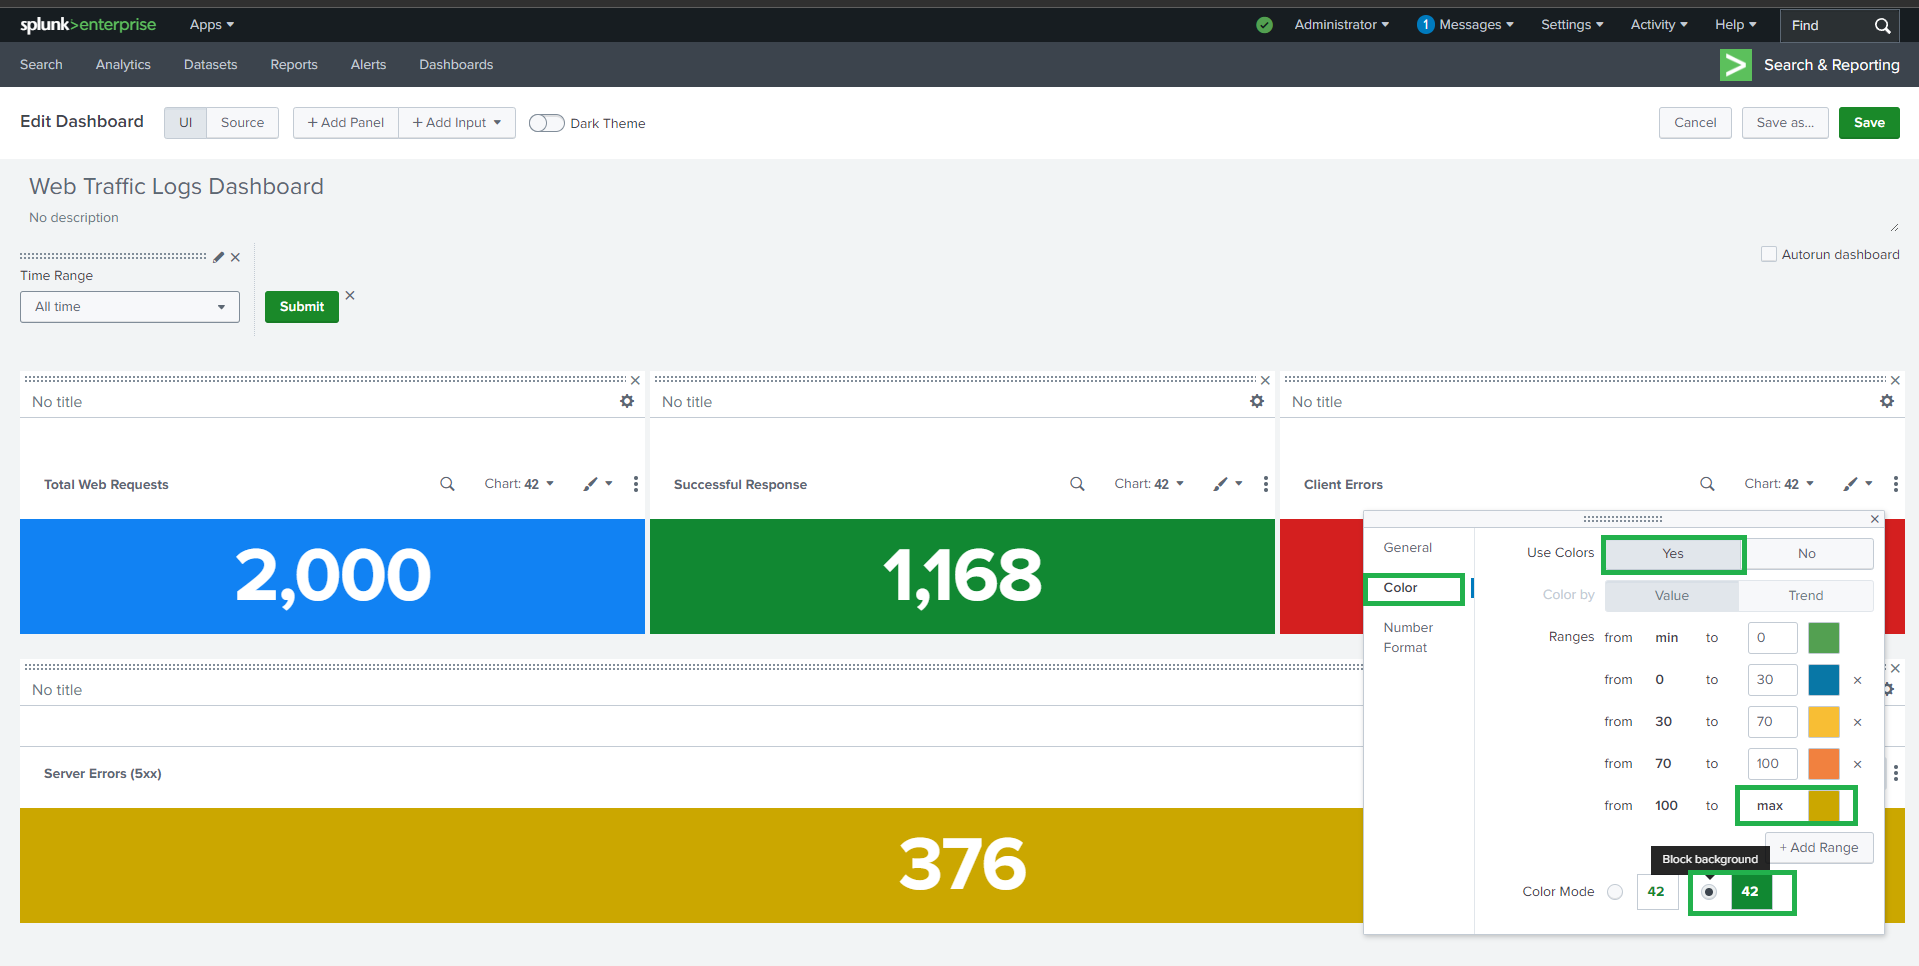1919x966 pixels.
Task: Switch dashboard editor to Source mode
Action: pos(243,123)
